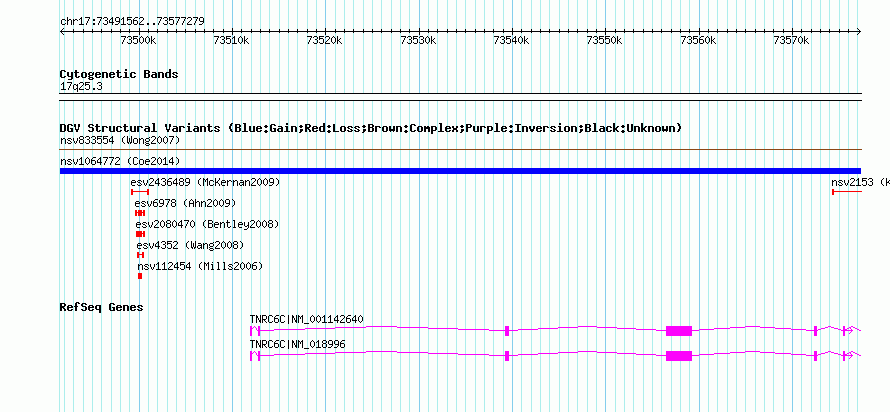The image size is (890, 412).
Task: Click the red loss glyph under esv2436489
Action: [x=140, y=192]
